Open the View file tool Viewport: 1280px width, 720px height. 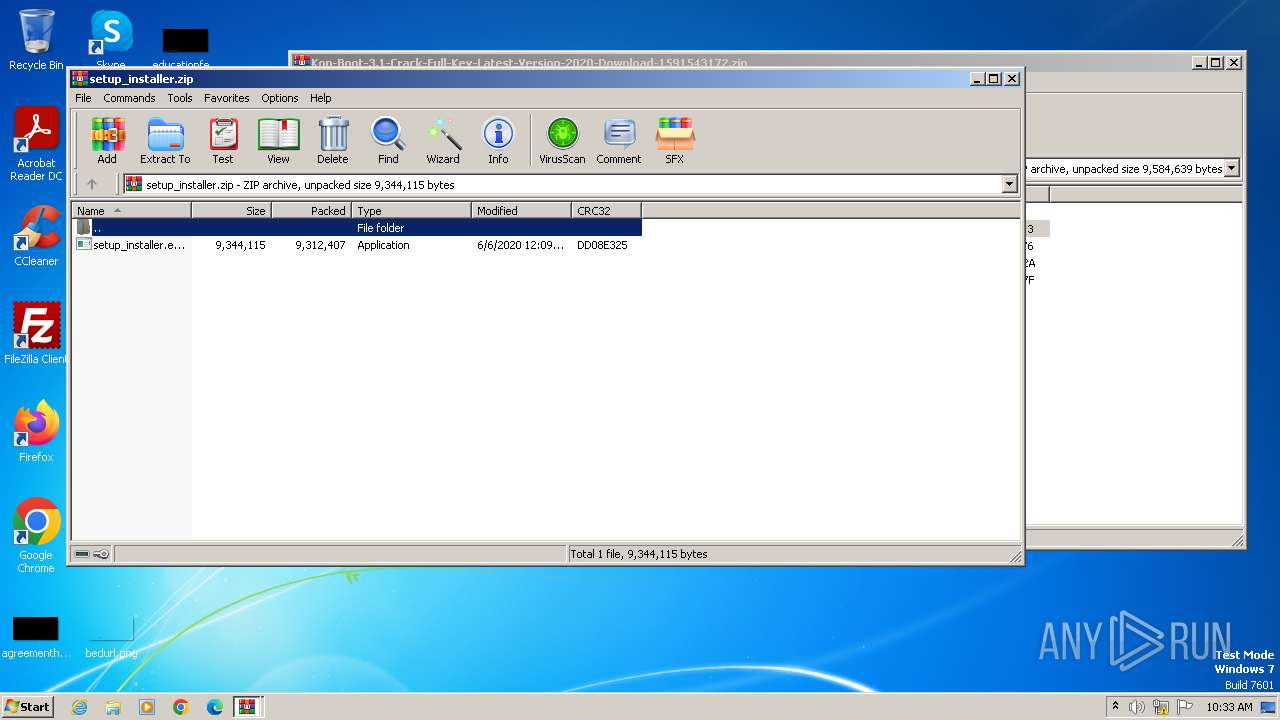point(278,140)
